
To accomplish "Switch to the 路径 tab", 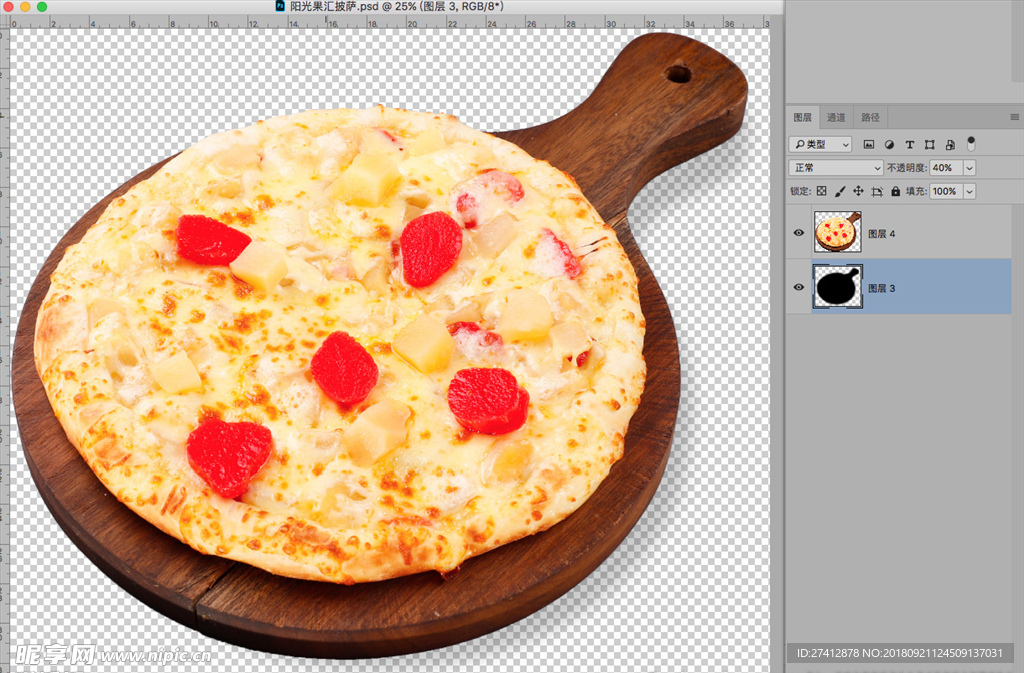I will pyautogui.click(x=870, y=118).
